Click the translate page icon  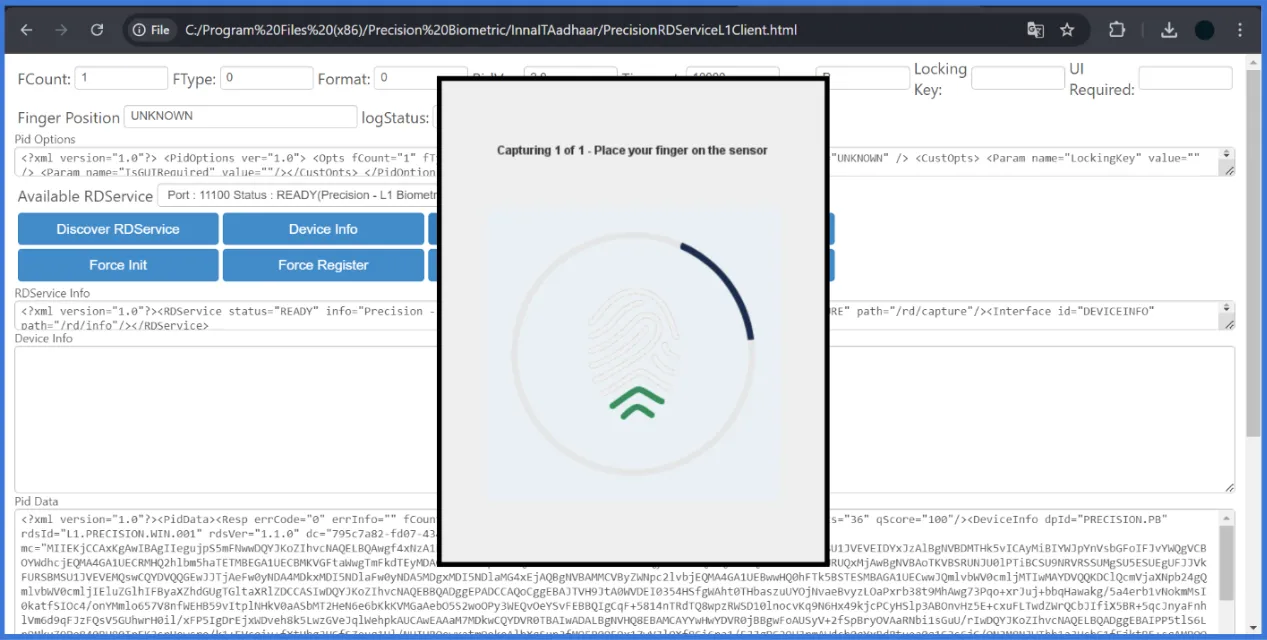(x=1035, y=30)
